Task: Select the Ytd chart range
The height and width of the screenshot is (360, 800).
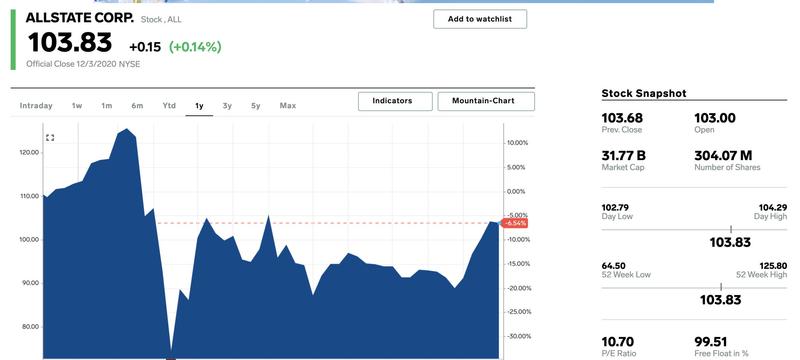Action: (169, 106)
